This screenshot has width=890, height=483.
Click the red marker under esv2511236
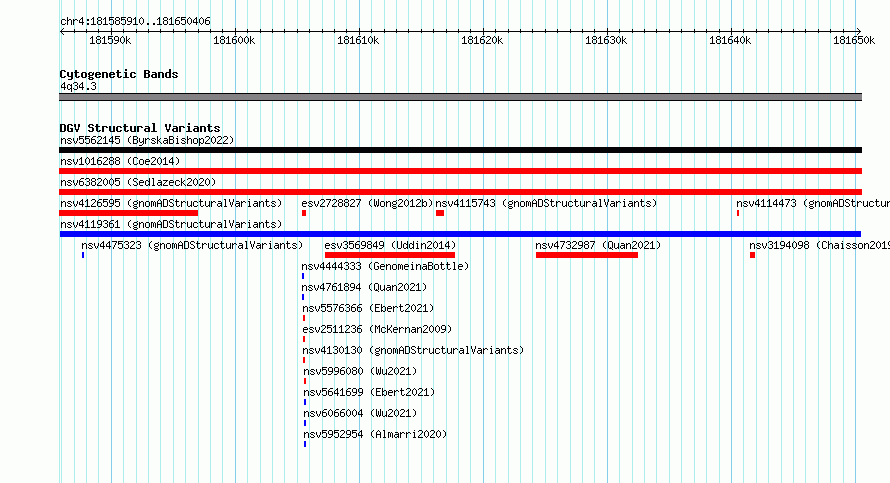pos(304,339)
